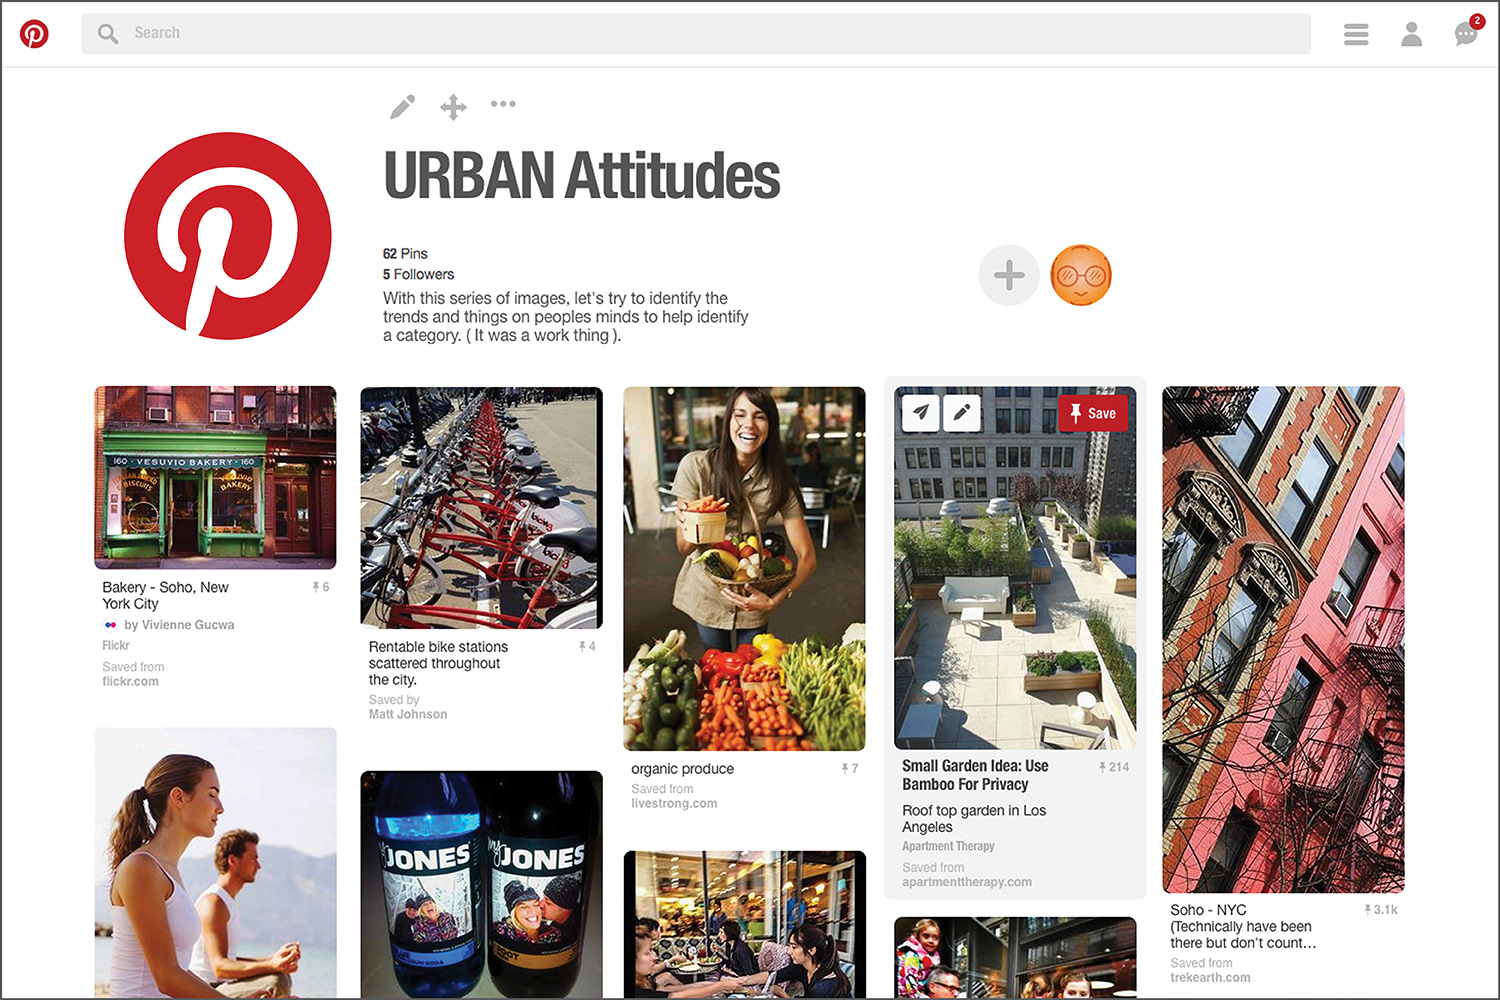Open the notifications chat bubble icon
This screenshot has width=1500, height=1000.
coord(1467,33)
